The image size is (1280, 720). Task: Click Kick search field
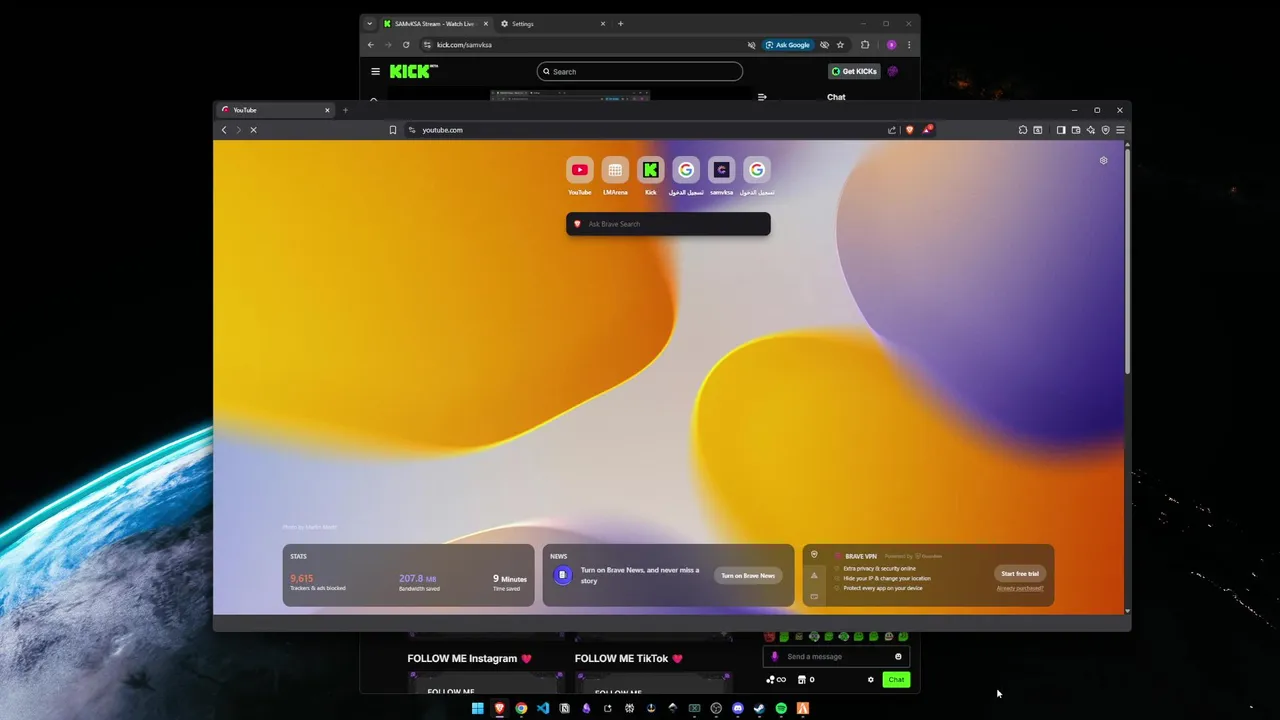[640, 72]
